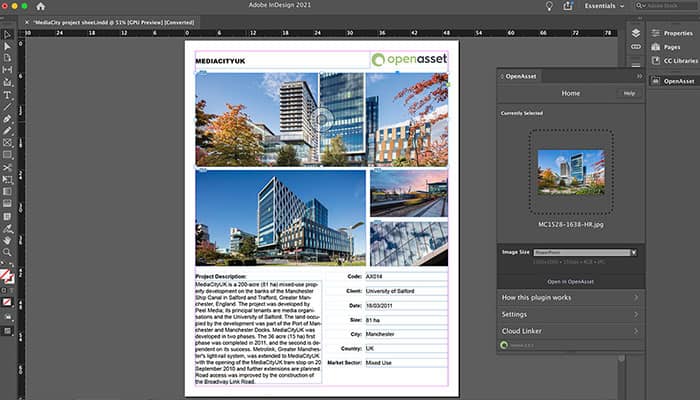Screen dimensions: 700x400
Task: Click the lightbulb Learn icon
Action: pyautogui.click(x=549, y=6)
